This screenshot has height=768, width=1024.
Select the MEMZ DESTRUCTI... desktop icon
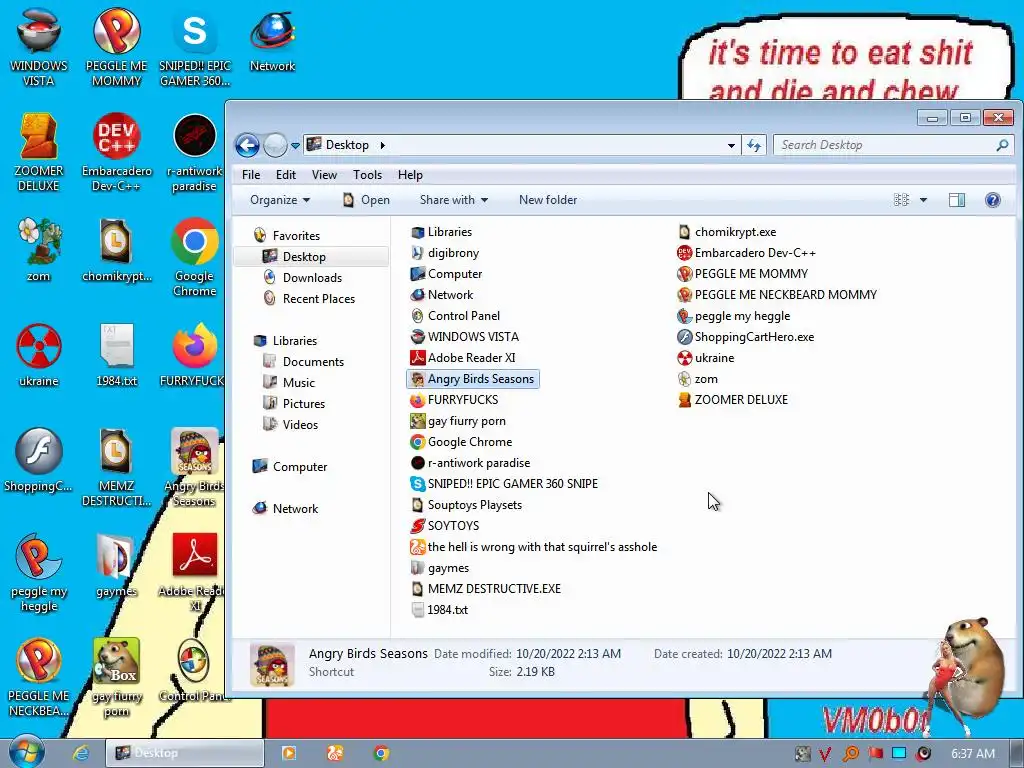click(x=116, y=467)
